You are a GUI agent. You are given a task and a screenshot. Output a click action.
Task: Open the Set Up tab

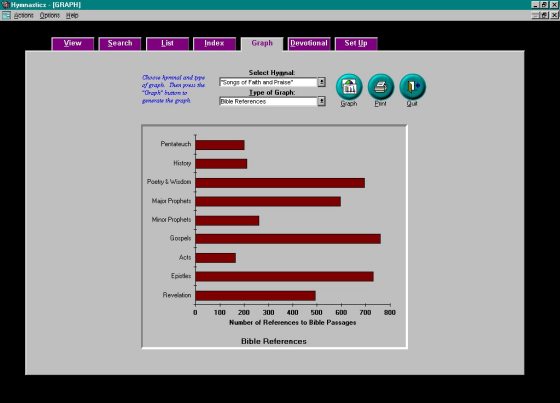(x=356, y=44)
